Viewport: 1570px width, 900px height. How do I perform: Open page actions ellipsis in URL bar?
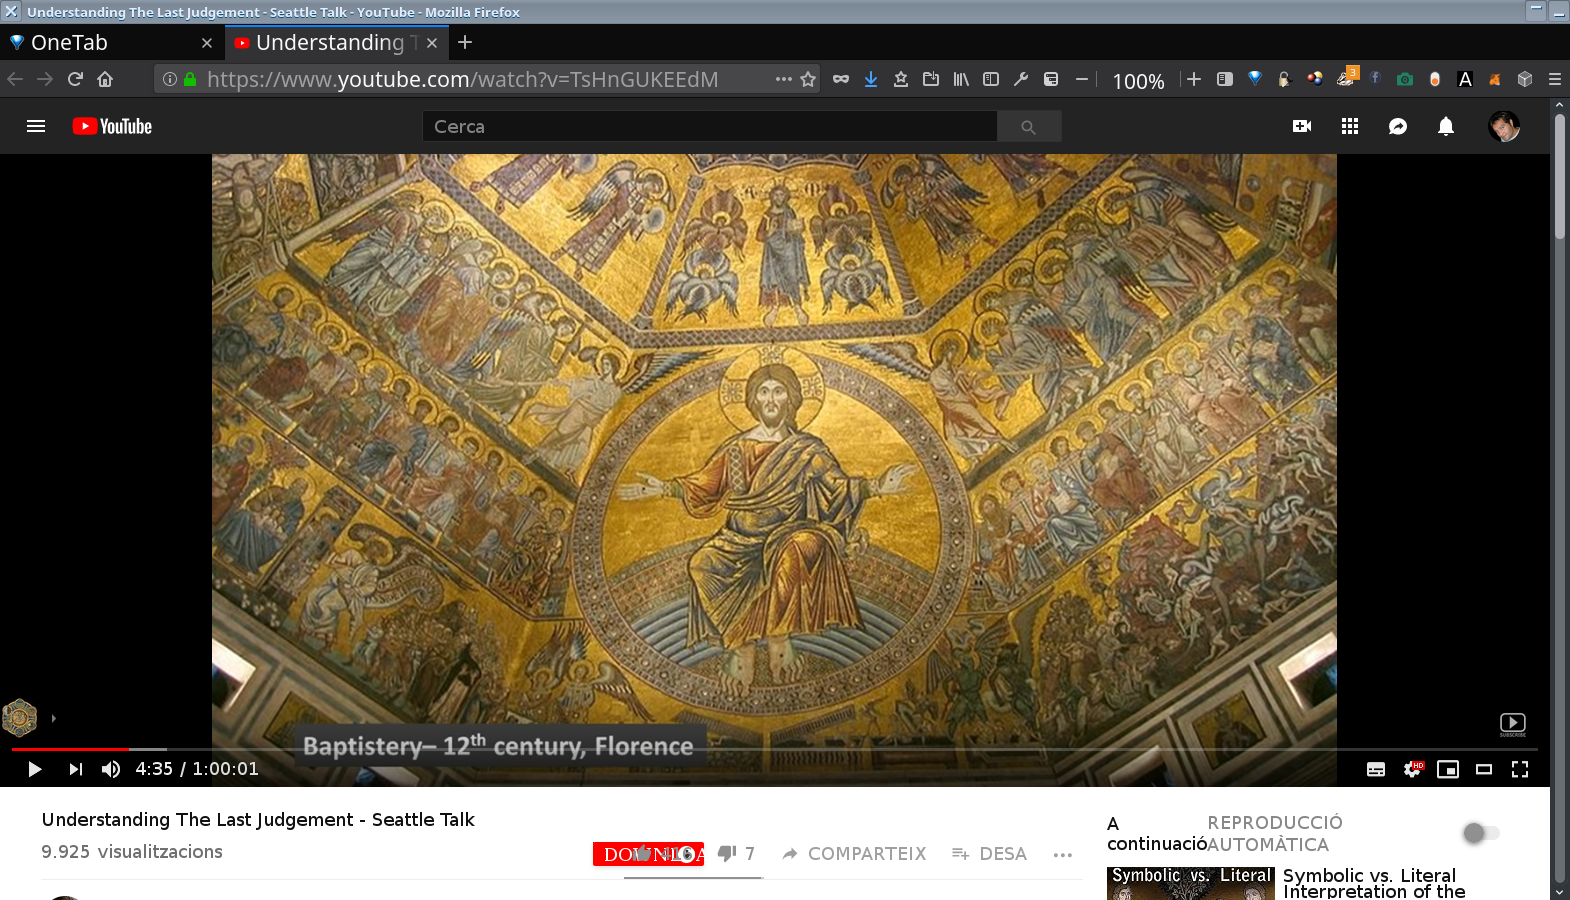784,79
